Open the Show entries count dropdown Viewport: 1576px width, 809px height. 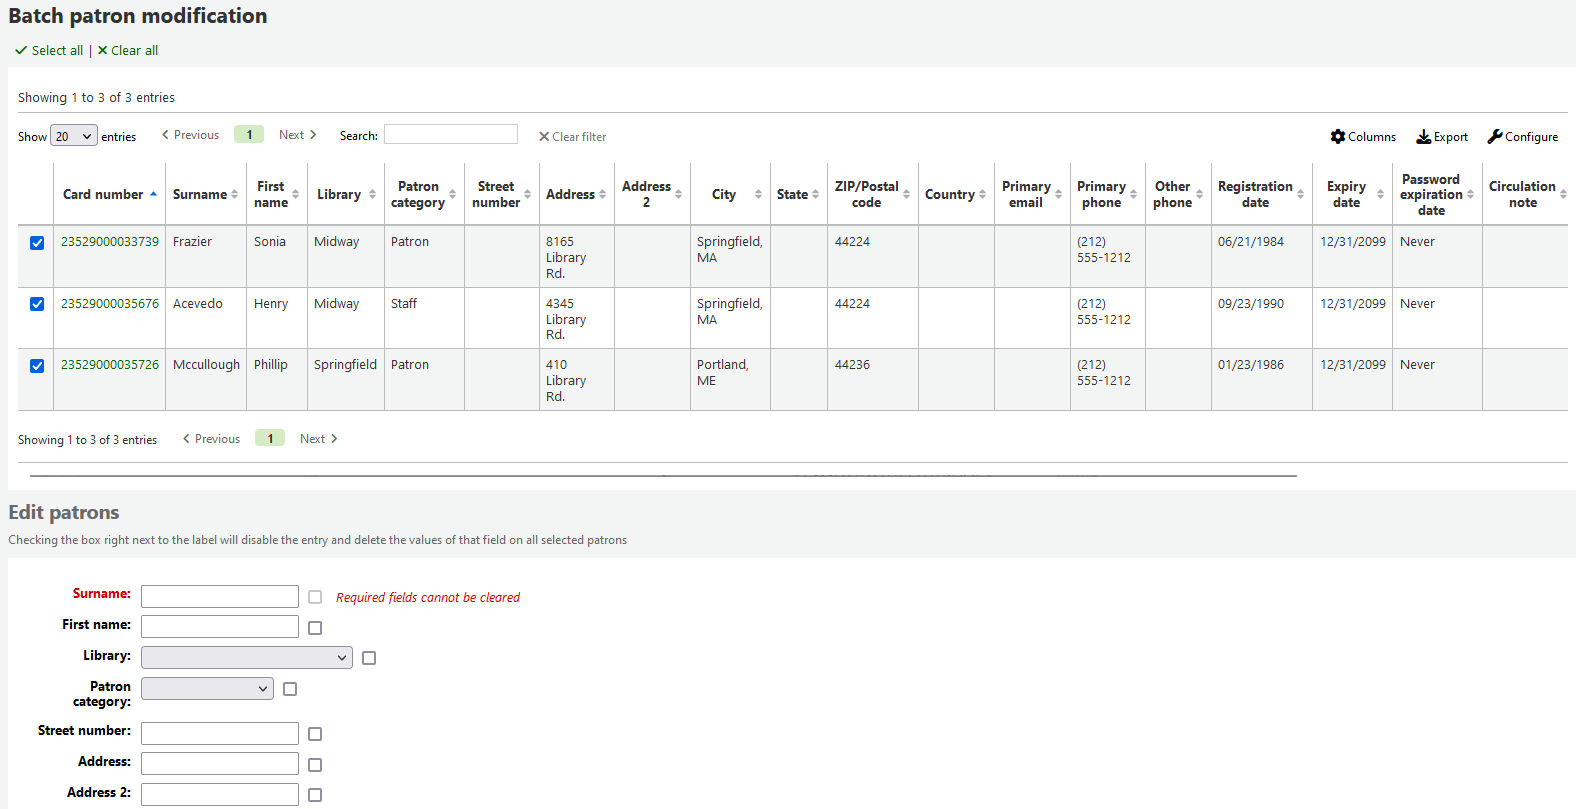pos(74,136)
